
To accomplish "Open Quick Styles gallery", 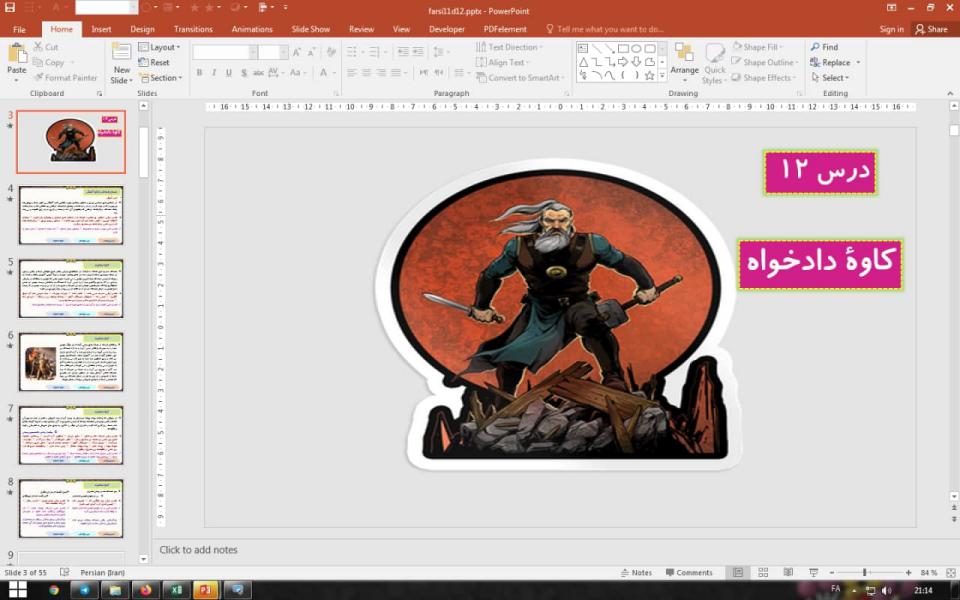I will (714, 64).
